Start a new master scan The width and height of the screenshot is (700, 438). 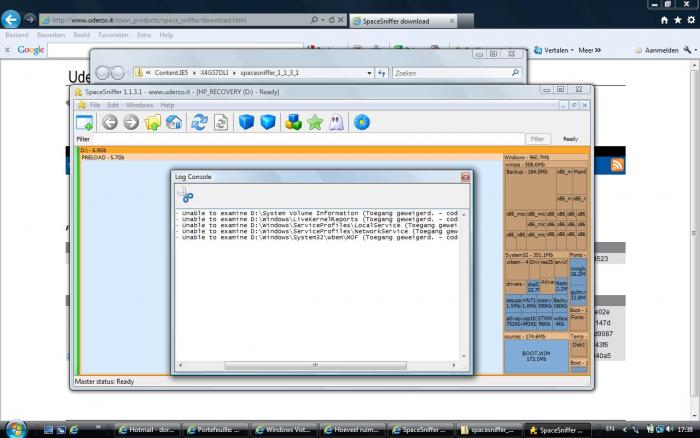199,122
